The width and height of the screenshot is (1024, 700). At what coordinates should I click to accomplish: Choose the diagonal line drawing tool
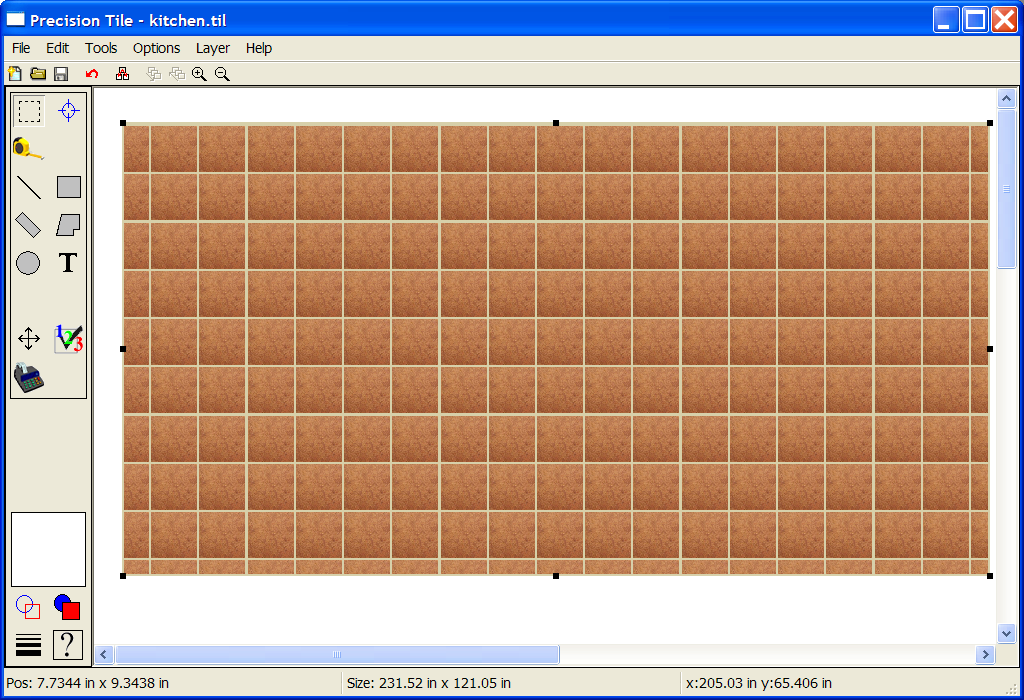tap(29, 187)
